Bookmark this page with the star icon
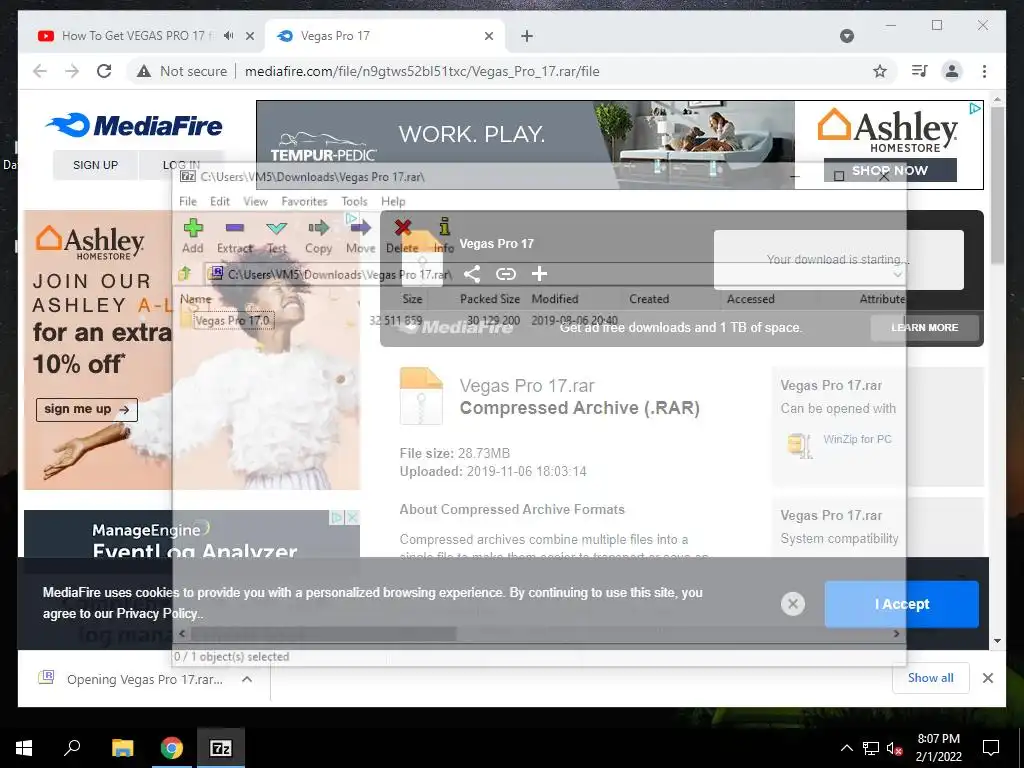The image size is (1024, 768). (x=880, y=71)
